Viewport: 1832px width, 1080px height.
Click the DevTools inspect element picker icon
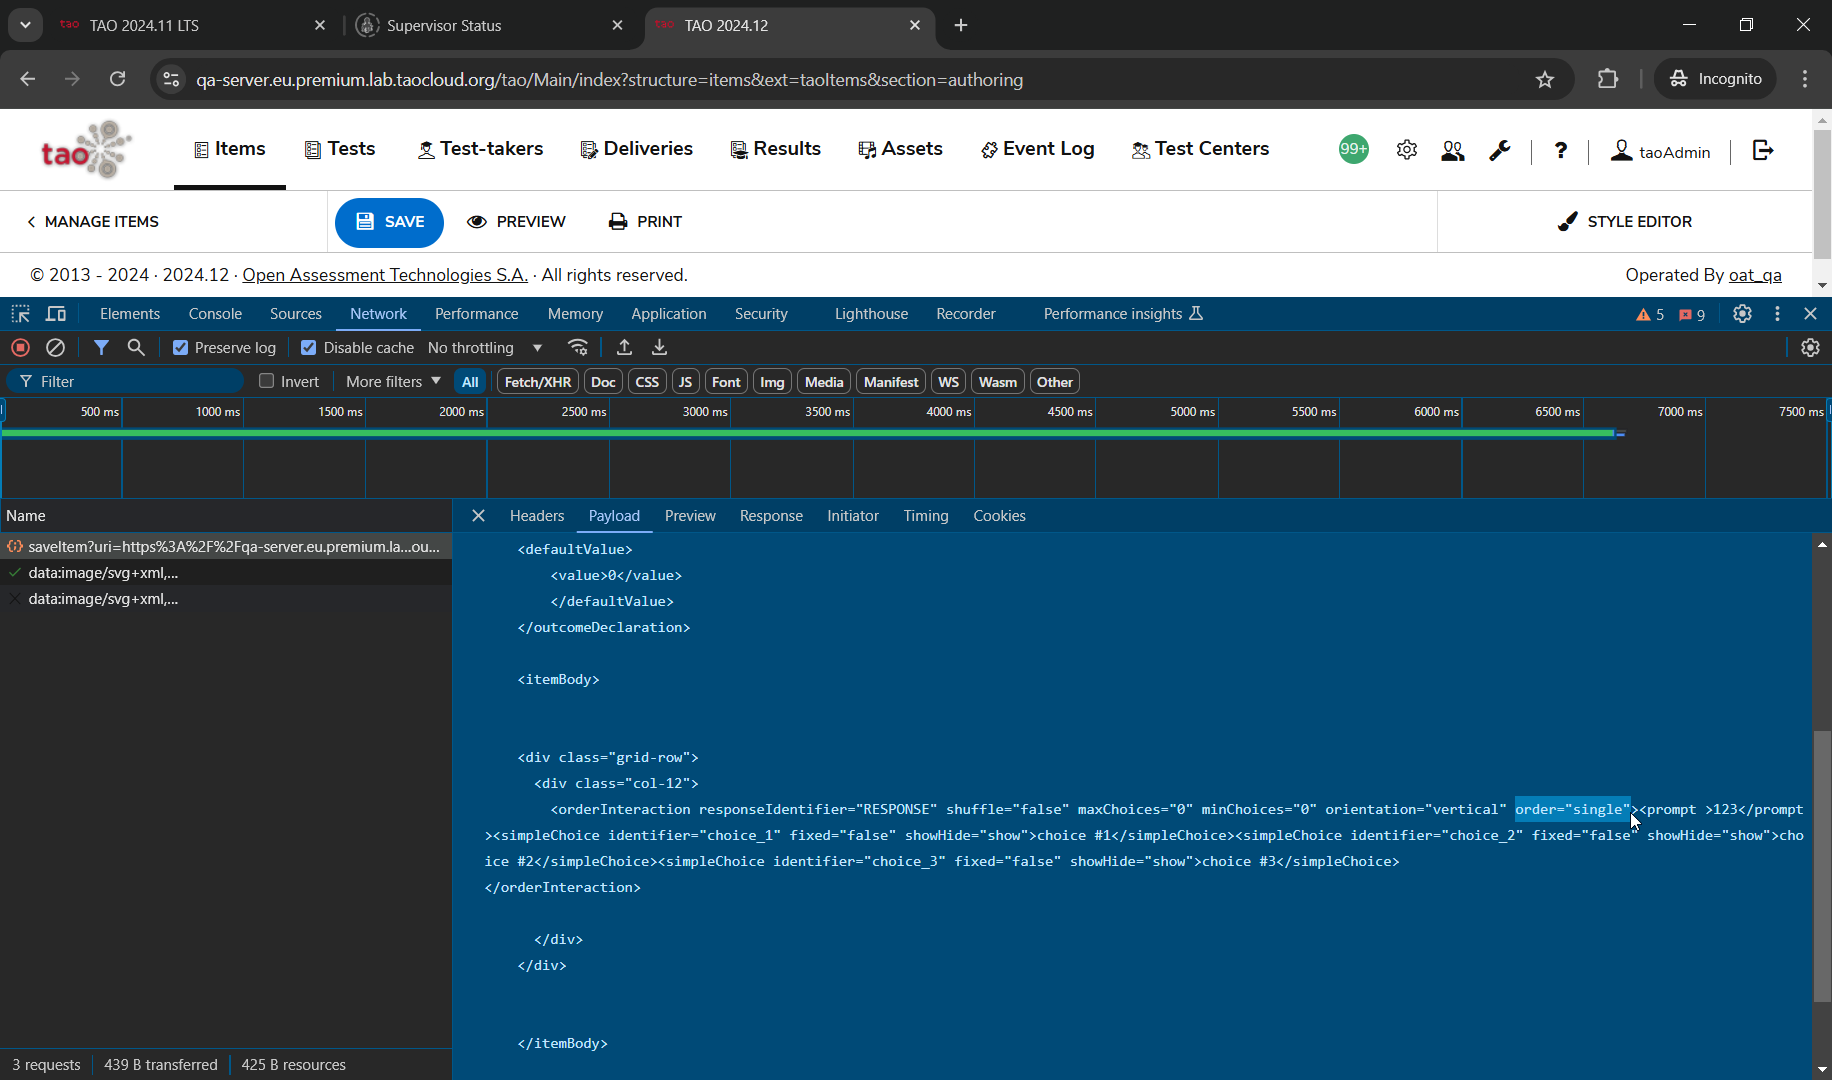coord(20,314)
